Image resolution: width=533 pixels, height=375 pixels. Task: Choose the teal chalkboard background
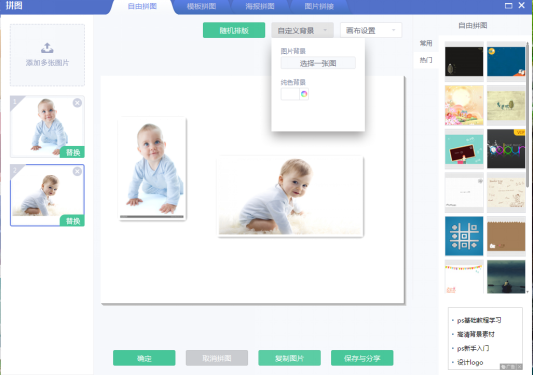click(464, 149)
